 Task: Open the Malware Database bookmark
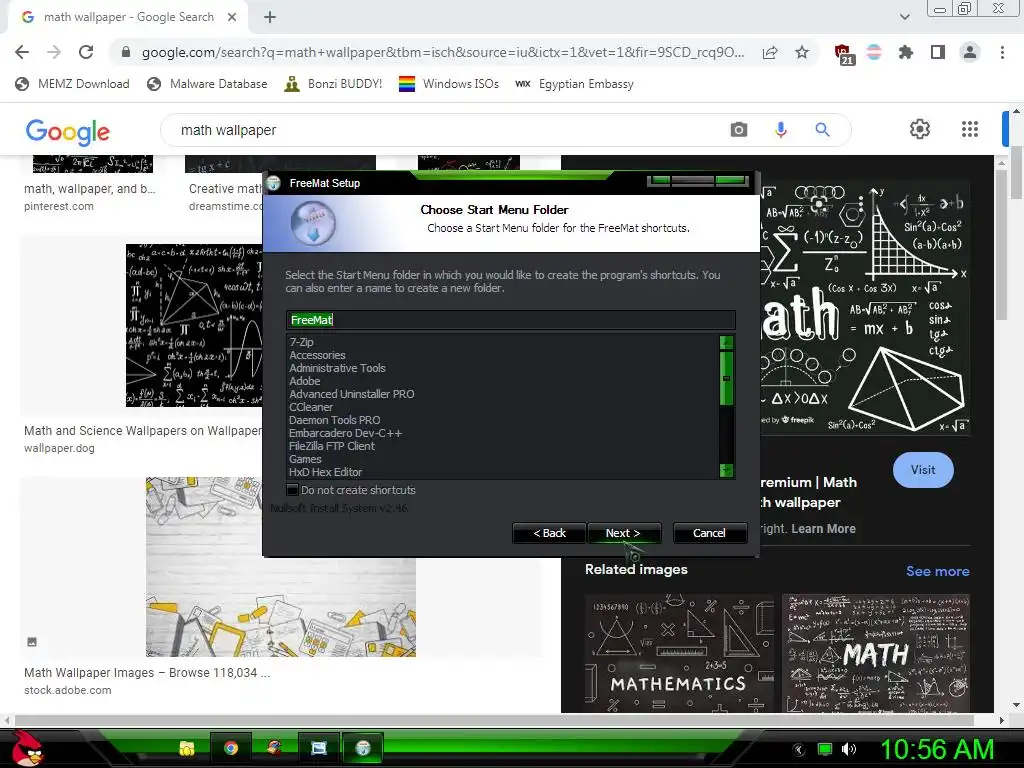coord(207,84)
